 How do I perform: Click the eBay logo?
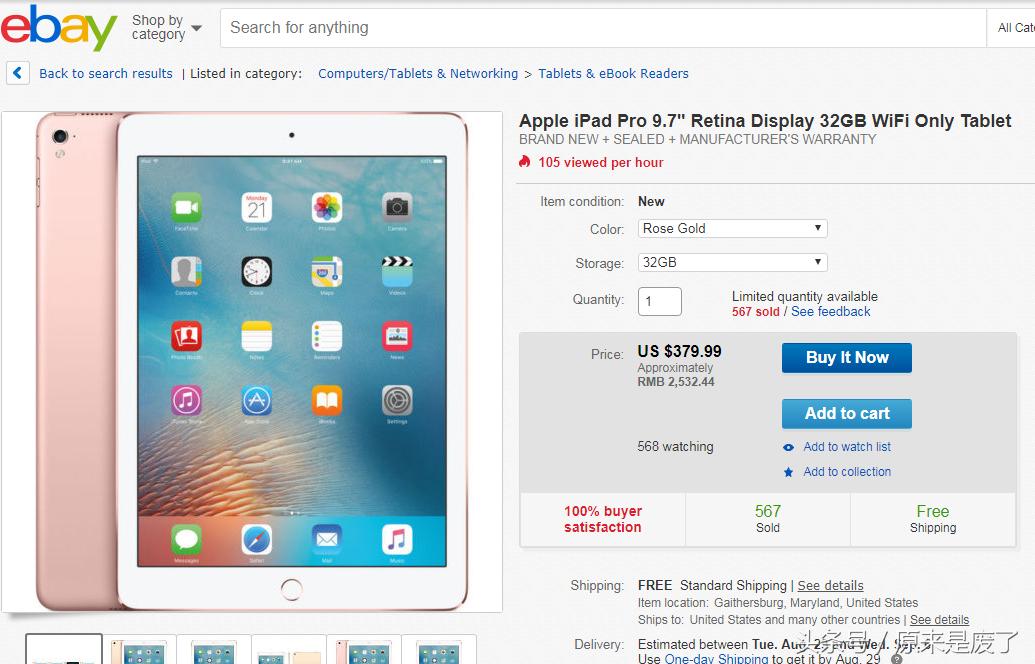(58, 28)
